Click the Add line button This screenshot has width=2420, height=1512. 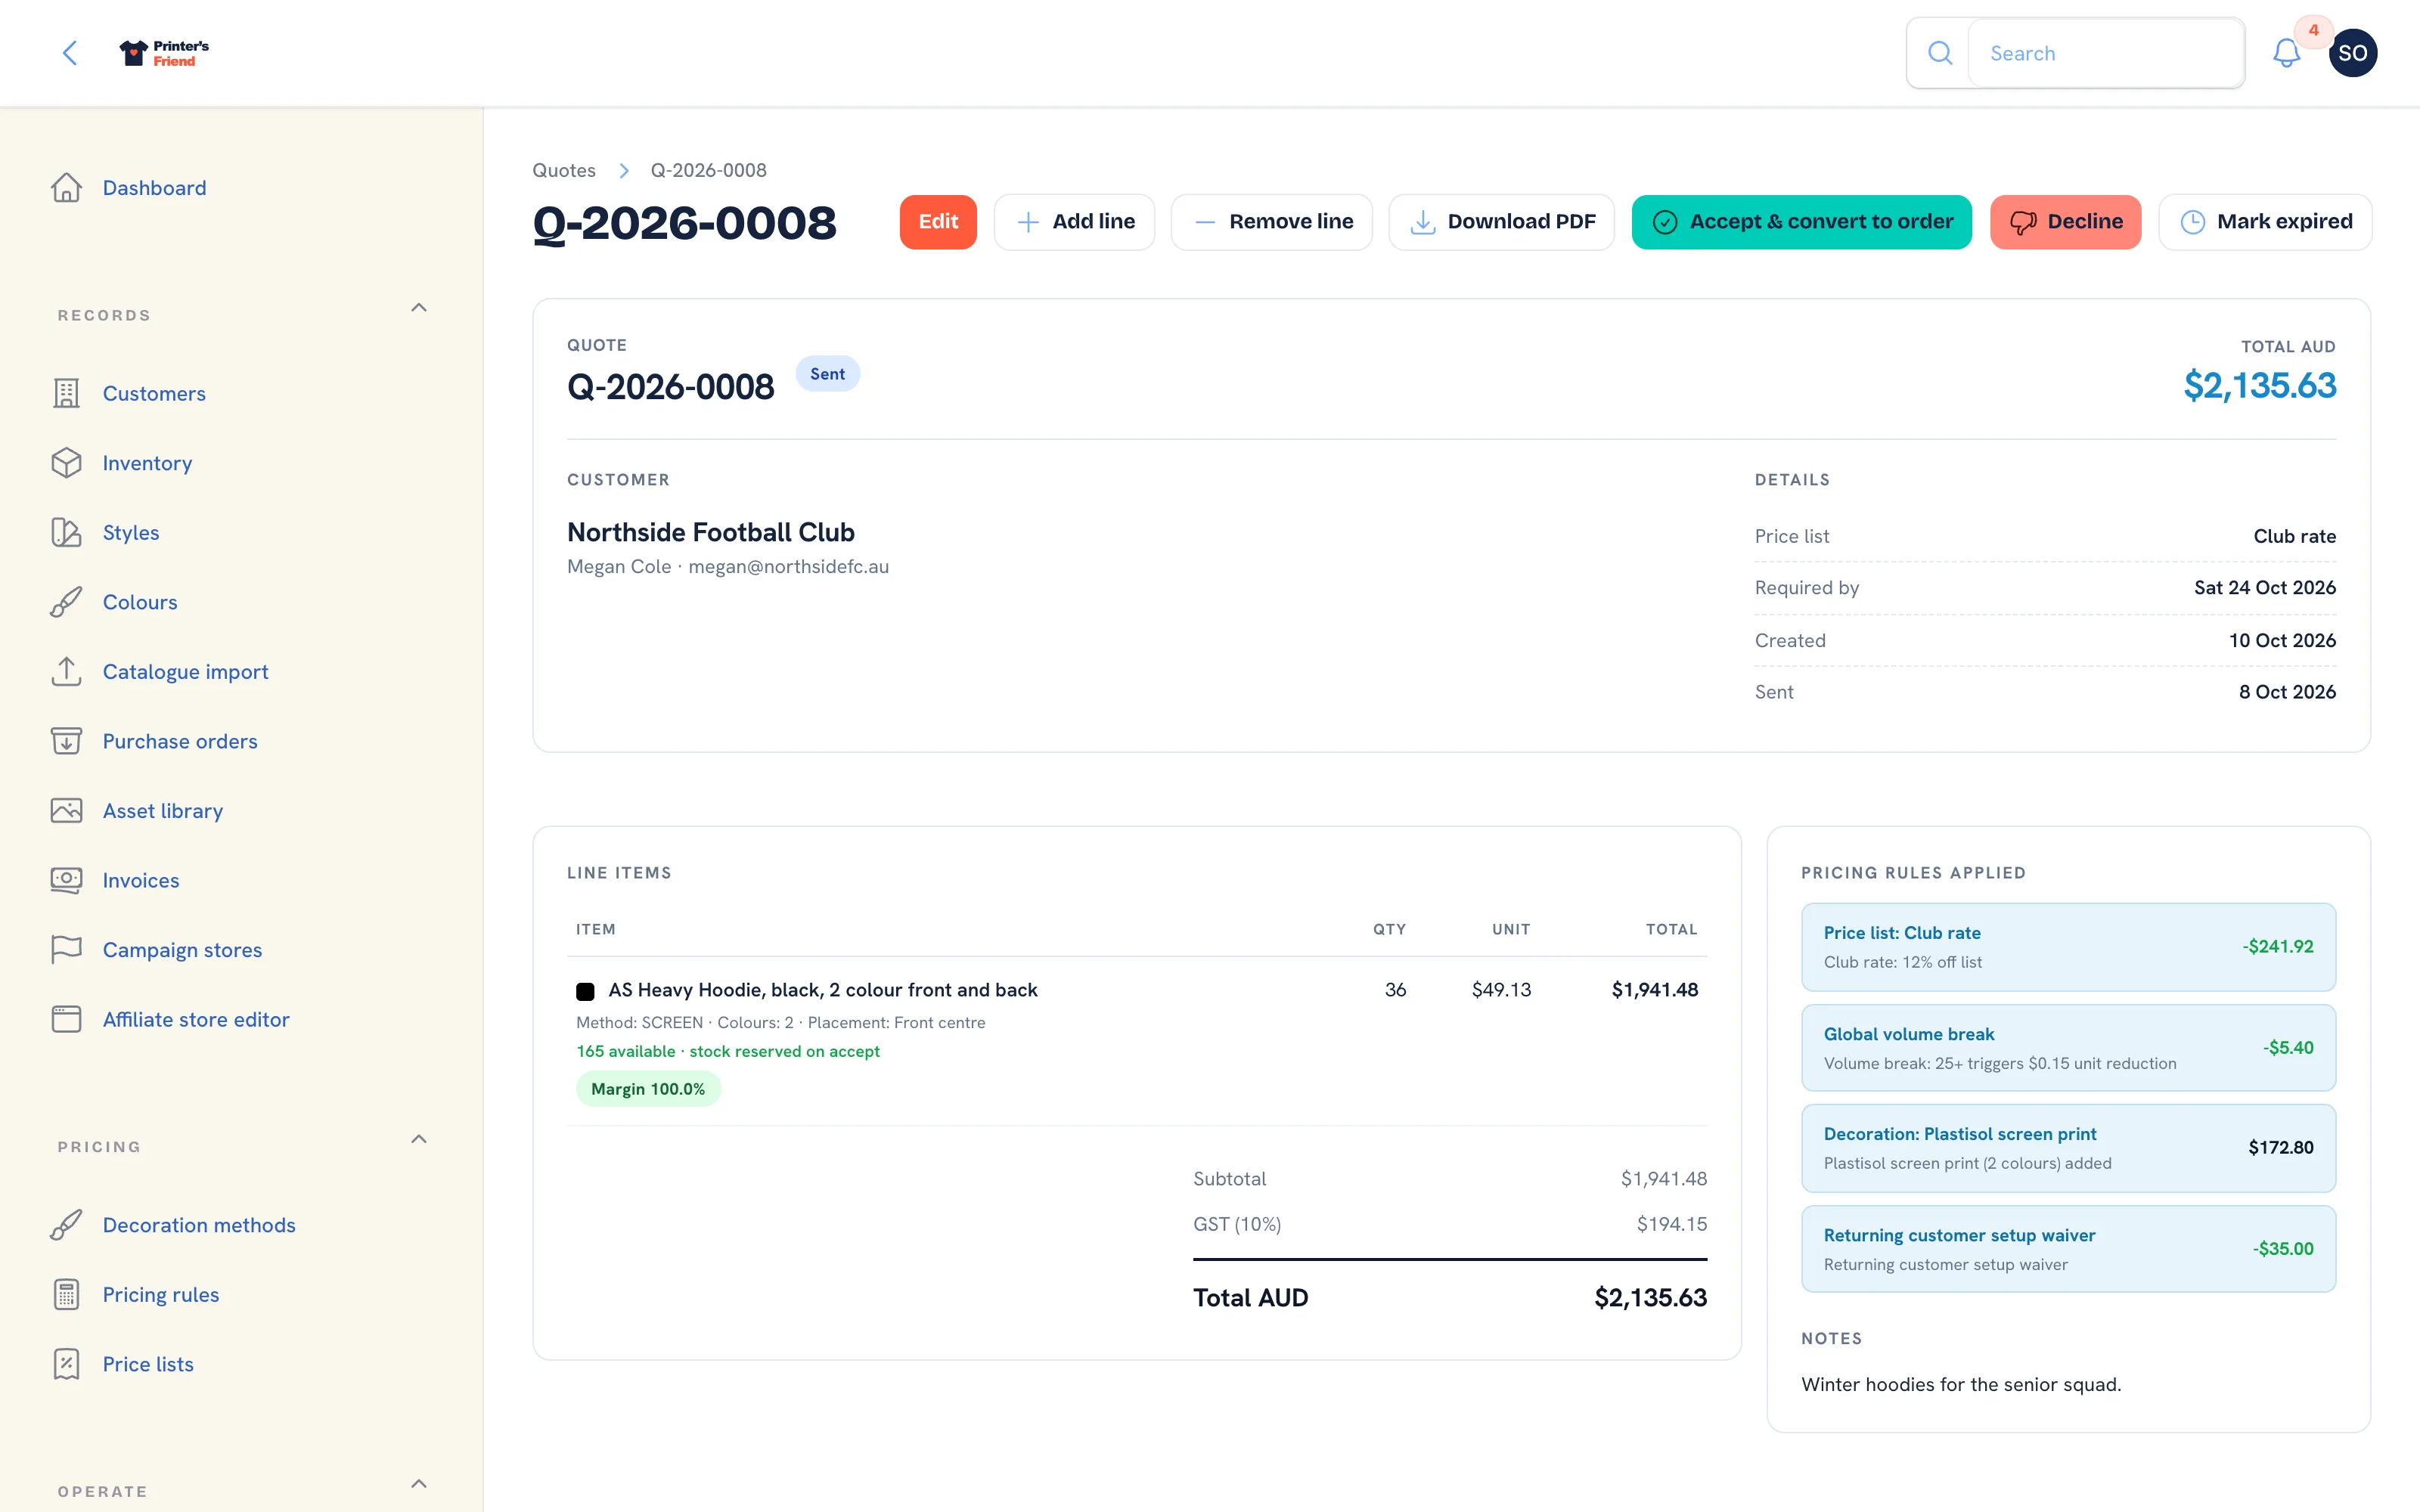pyautogui.click(x=1074, y=222)
